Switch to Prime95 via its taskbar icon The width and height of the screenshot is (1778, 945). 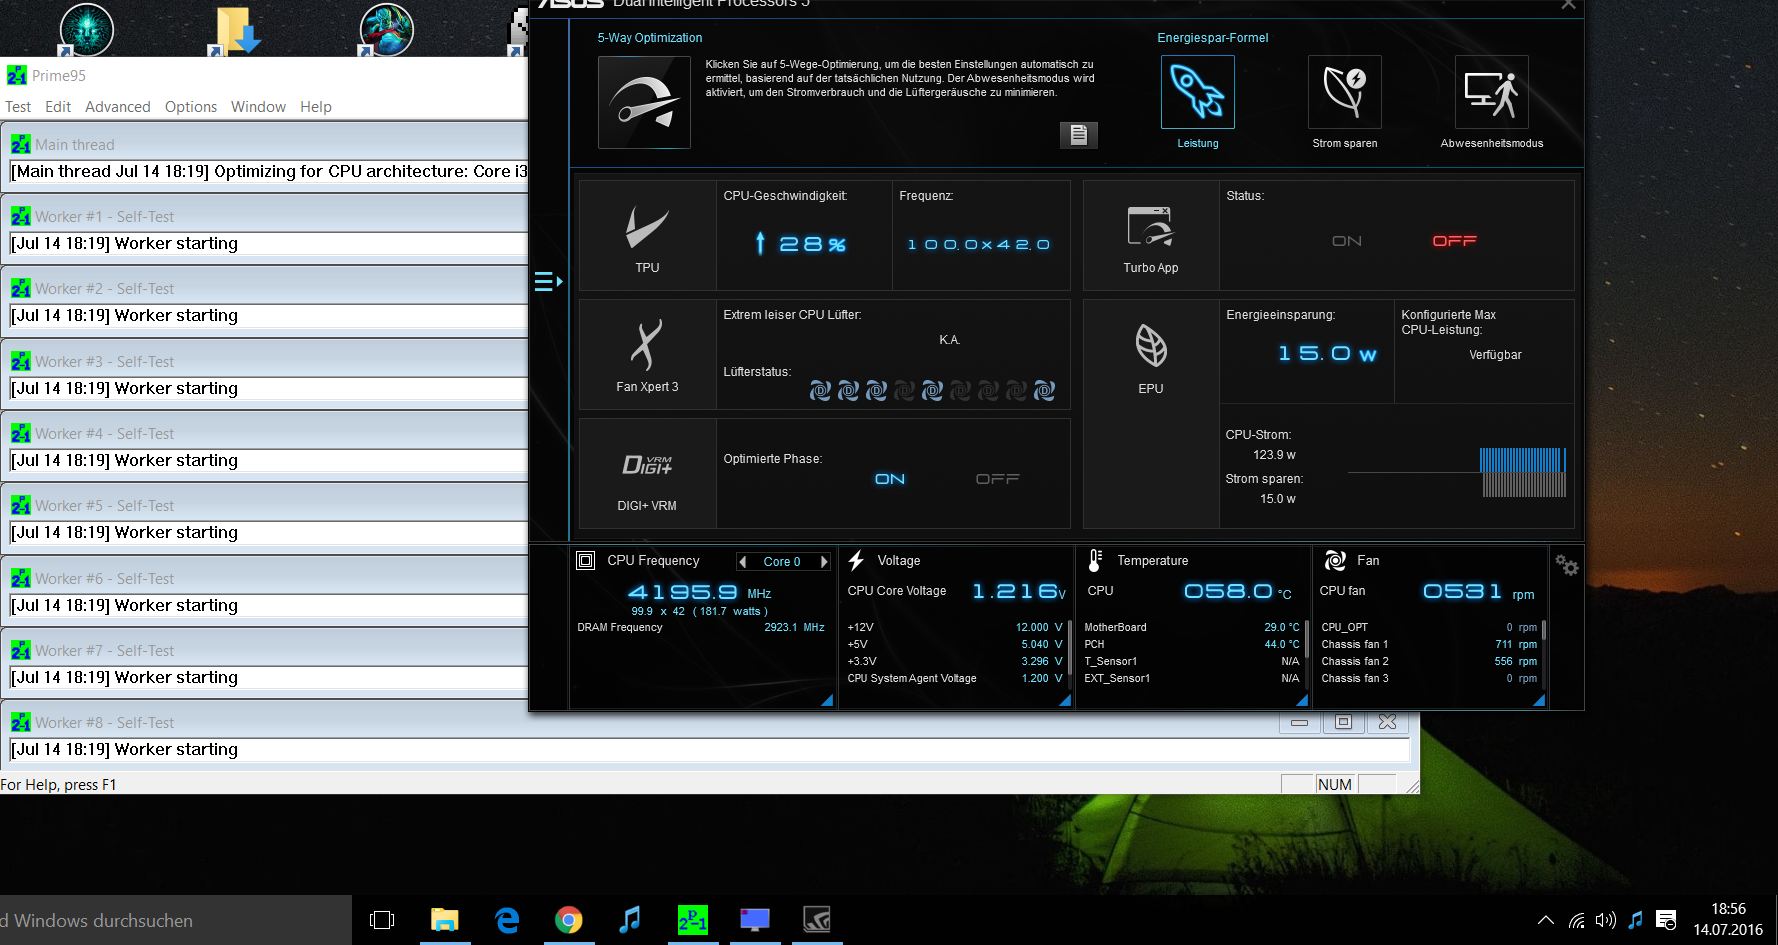point(692,920)
